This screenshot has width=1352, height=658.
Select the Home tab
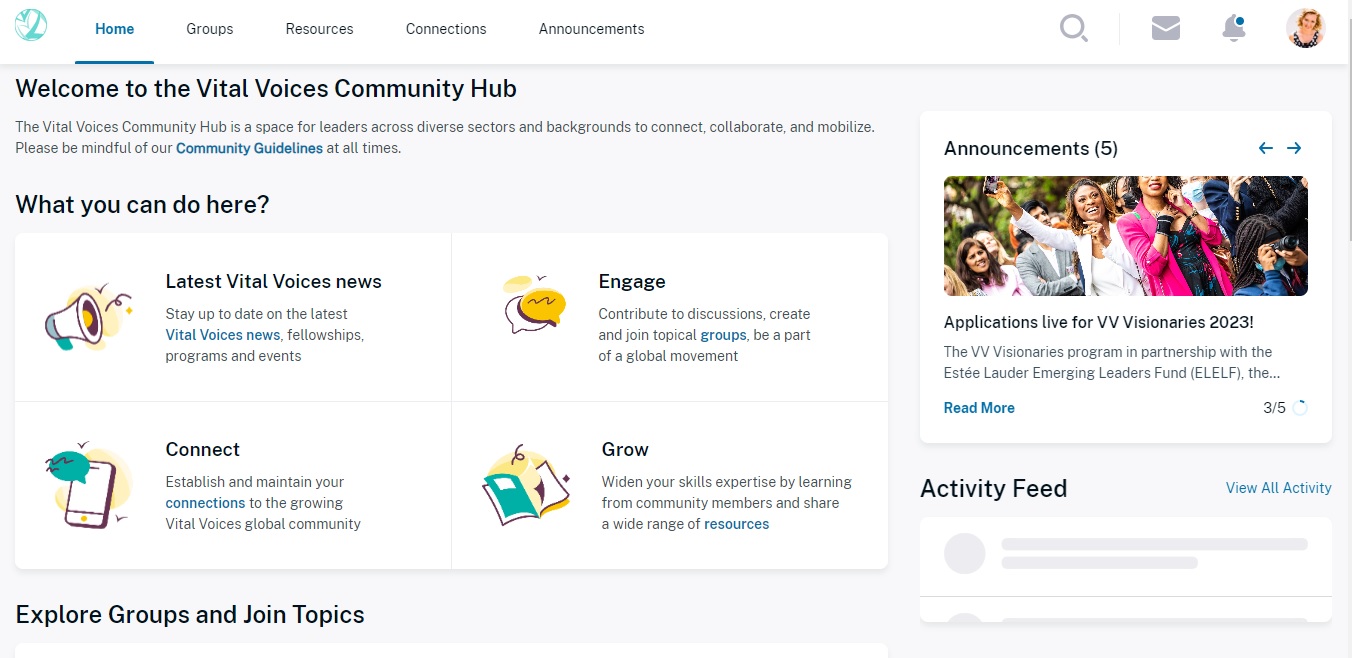[x=114, y=29]
